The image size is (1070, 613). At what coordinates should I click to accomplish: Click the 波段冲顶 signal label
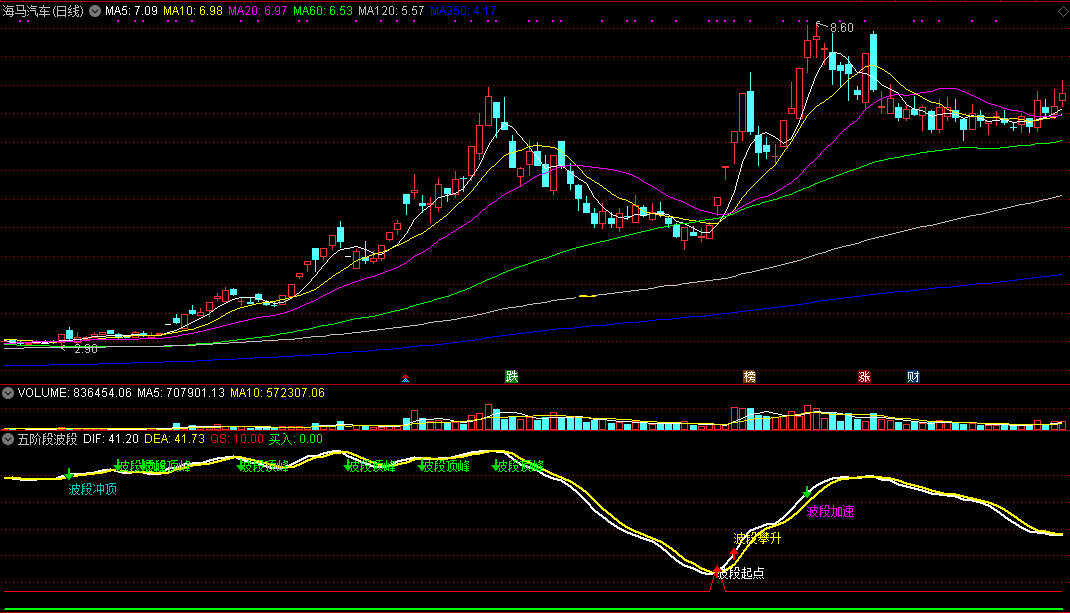93,489
